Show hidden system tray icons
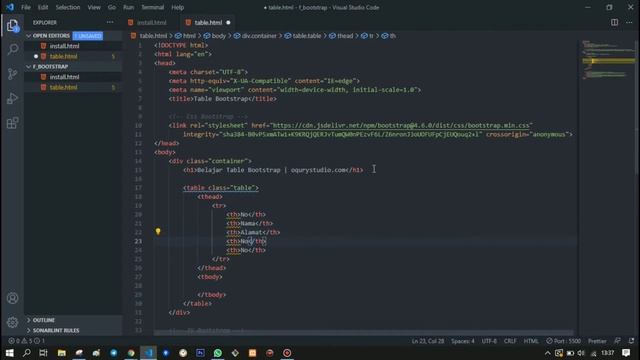 pos(548,353)
